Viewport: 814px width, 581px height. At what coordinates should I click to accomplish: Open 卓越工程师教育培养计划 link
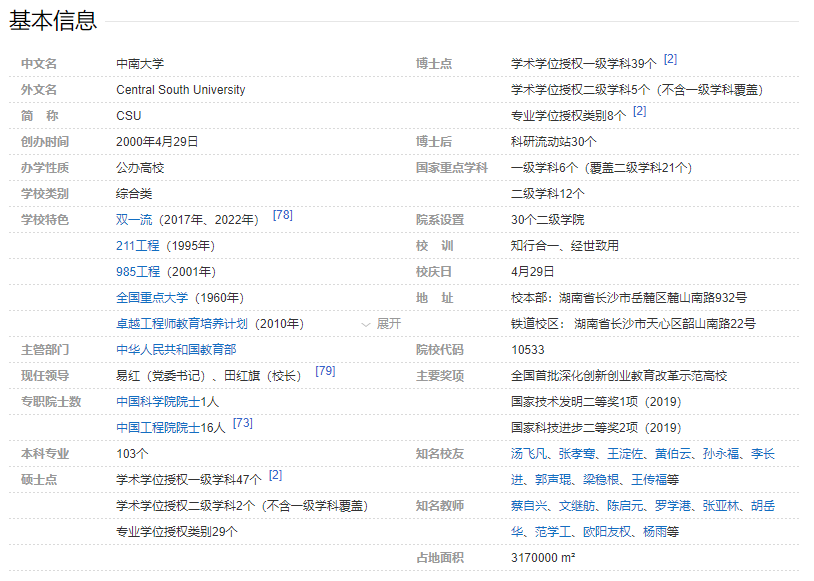pos(182,324)
